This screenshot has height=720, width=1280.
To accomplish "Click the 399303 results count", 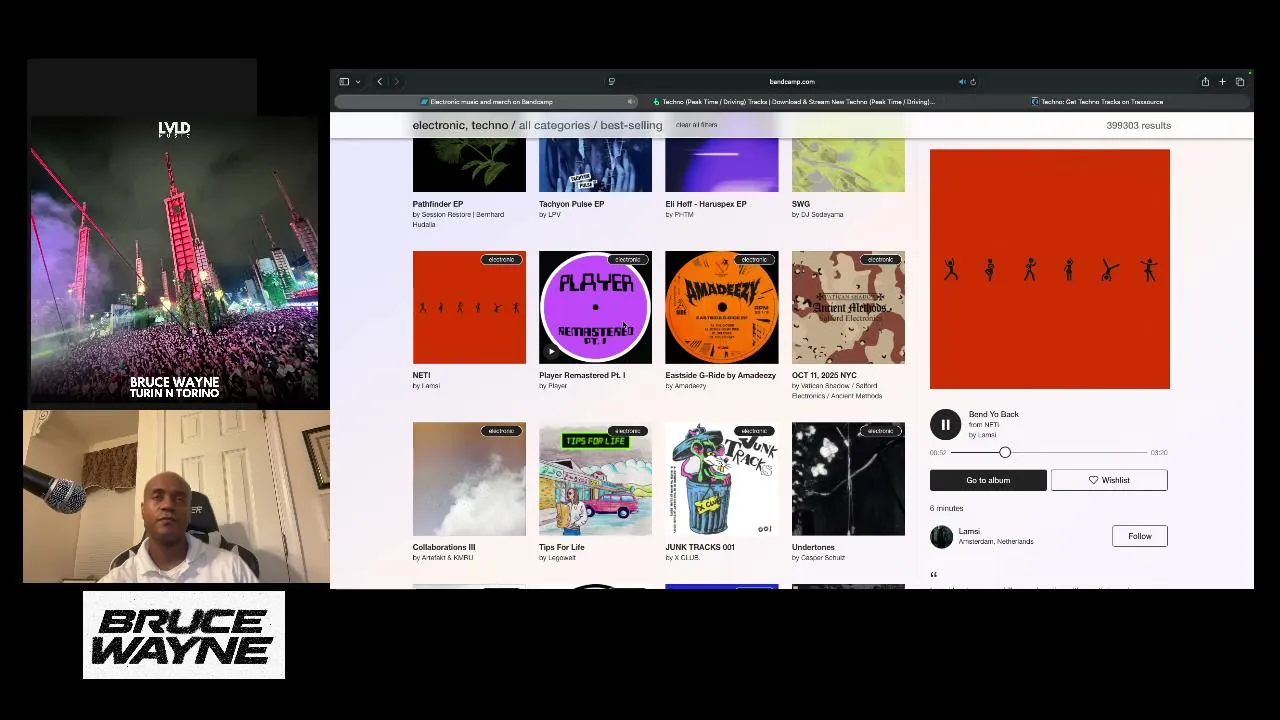I will [x=1138, y=126].
